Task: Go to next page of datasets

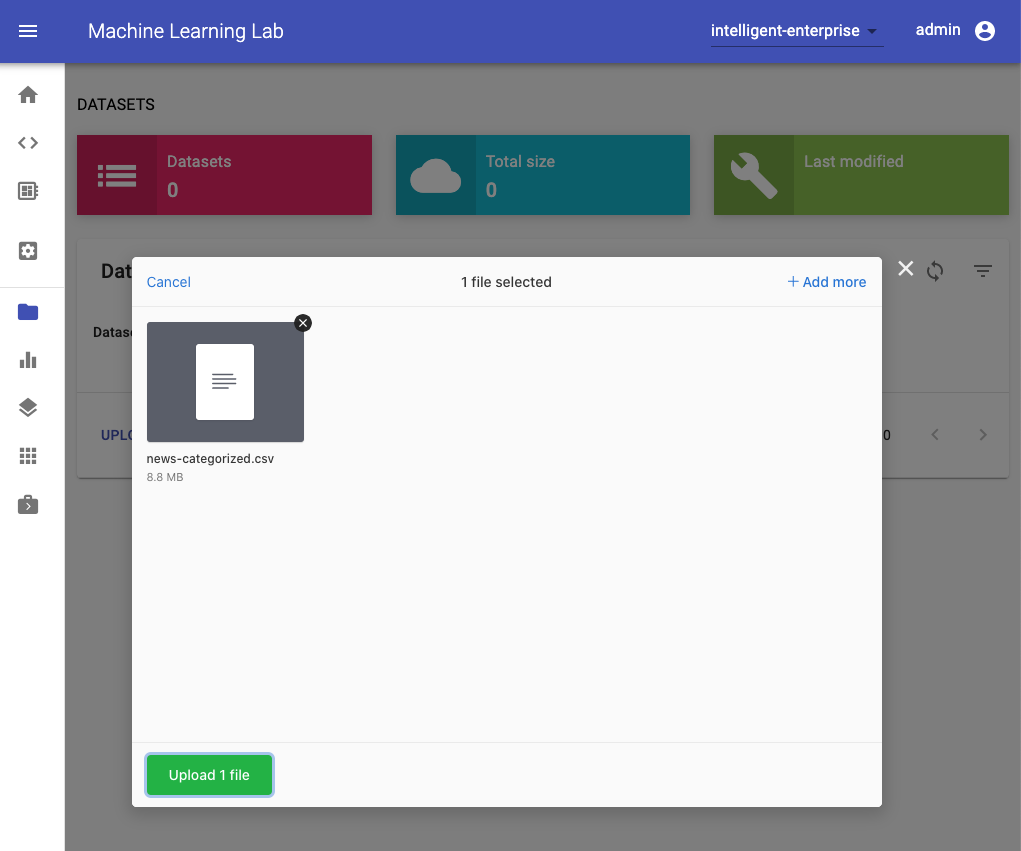Action: click(x=983, y=435)
